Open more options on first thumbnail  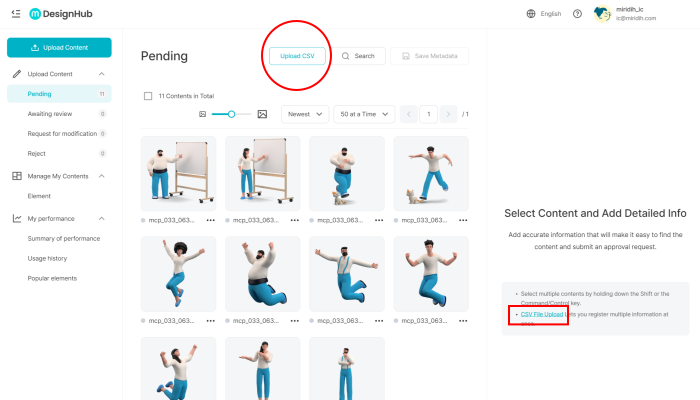211,219
